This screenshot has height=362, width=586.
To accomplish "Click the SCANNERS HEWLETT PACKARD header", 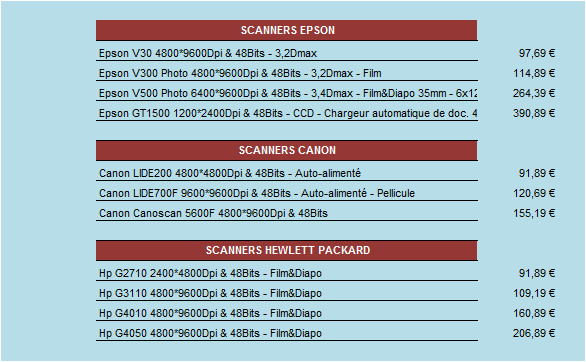I will click(x=287, y=250).
